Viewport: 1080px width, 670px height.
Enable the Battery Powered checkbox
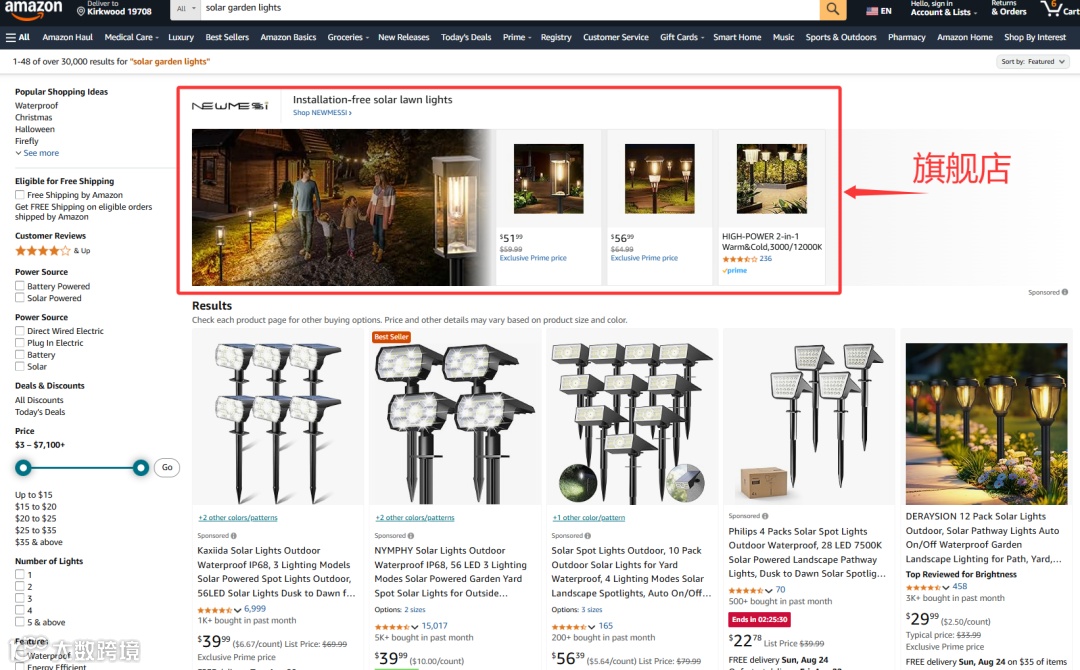[20, 286]
